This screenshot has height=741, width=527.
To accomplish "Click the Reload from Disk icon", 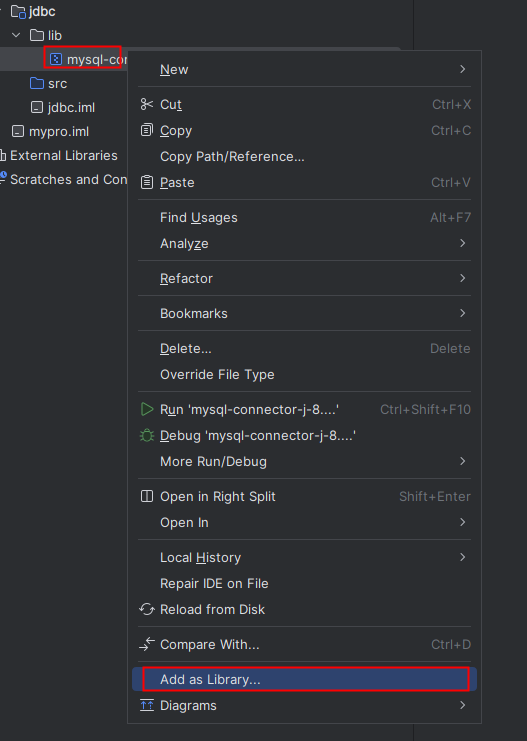I will (147, 609).
